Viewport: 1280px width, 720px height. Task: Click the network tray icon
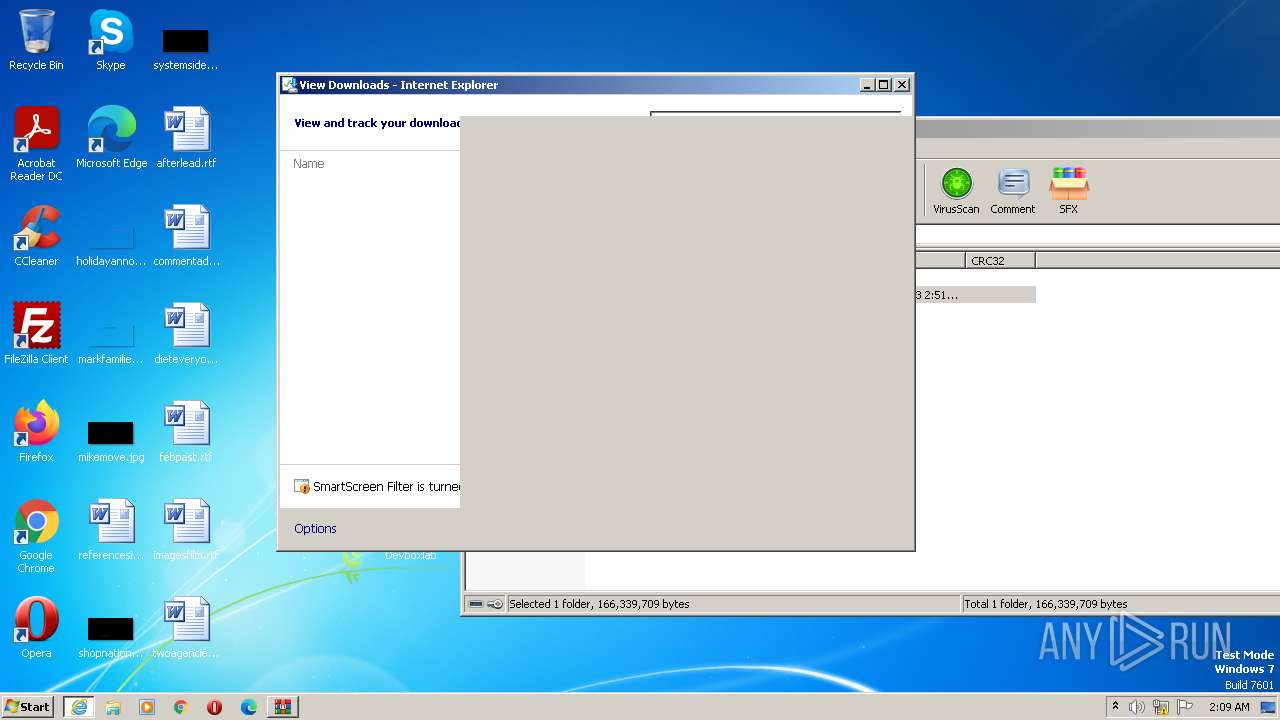coord(1161,707)
